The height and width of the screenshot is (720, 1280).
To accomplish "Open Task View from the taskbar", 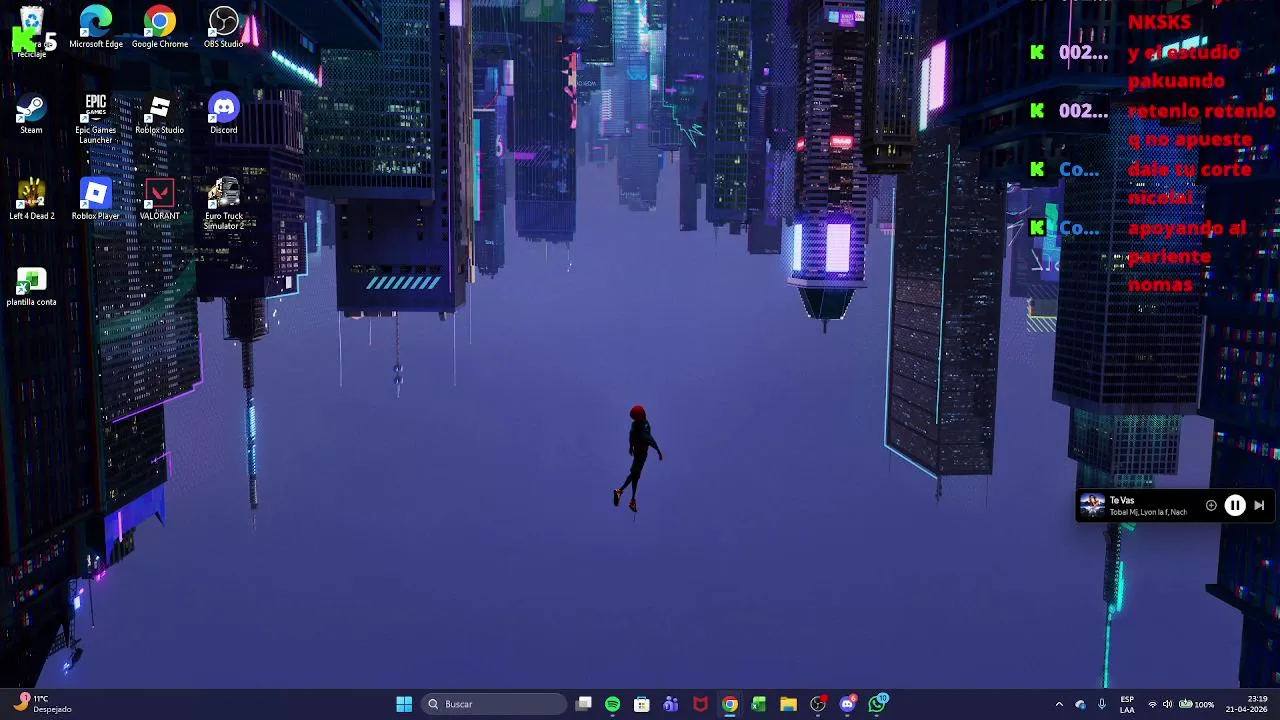I will coord(584,704).
